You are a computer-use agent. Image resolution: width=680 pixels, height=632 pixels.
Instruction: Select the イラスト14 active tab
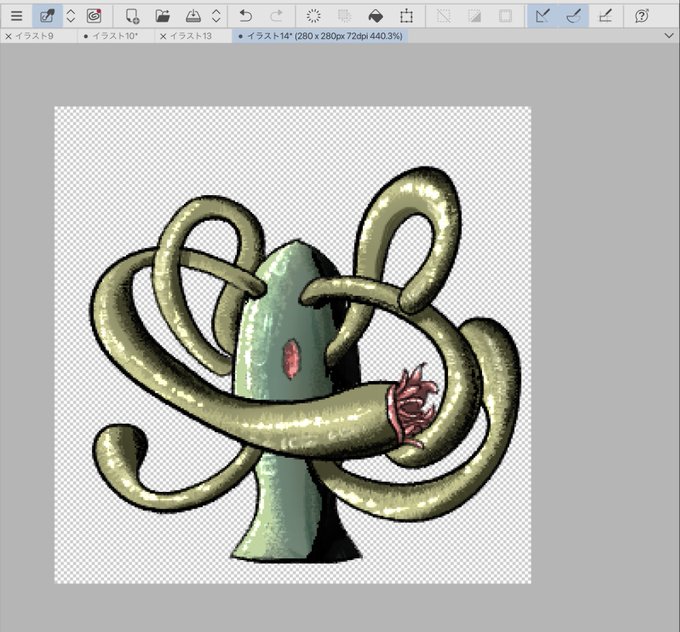[320, 36]
